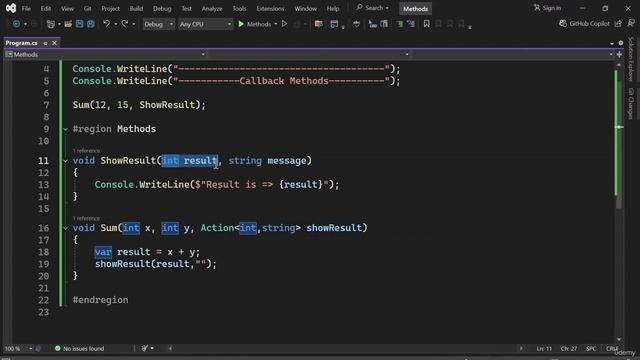Open the Window menu
Image resolution: width=640 pixels, height=360 pixels.
tap(305, 9)
